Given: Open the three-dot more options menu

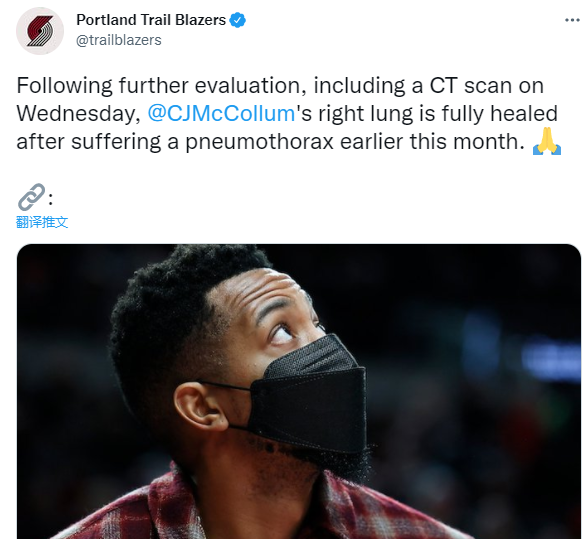Looking at the screenshot, I should pos(572,20).
